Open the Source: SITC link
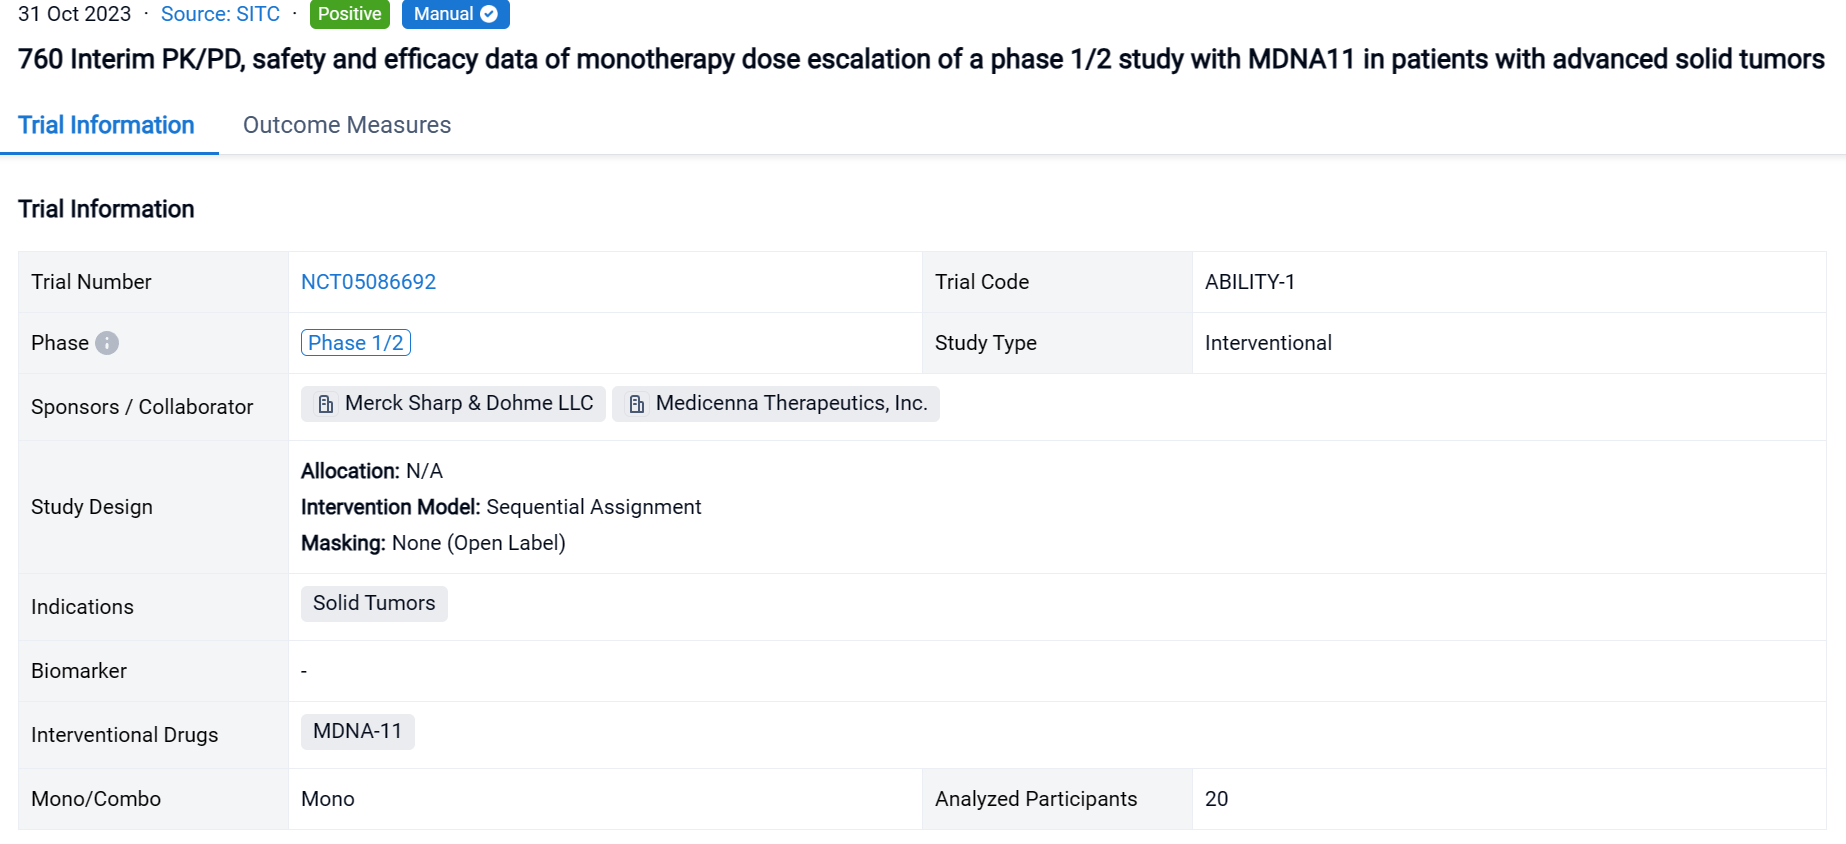Screen dimensions: 1846x844 click(220, 14)
